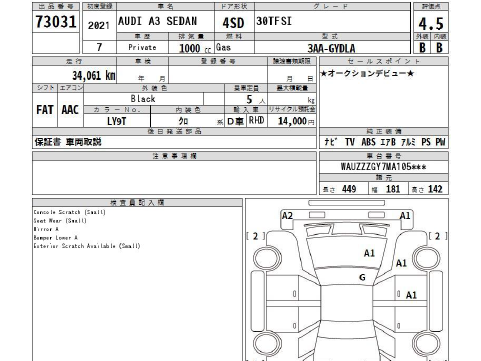This screenshot has height=361, width=481.
Task: Select the AAC air conditioner value
Action: pyautogui.click(x=70, y=109)
